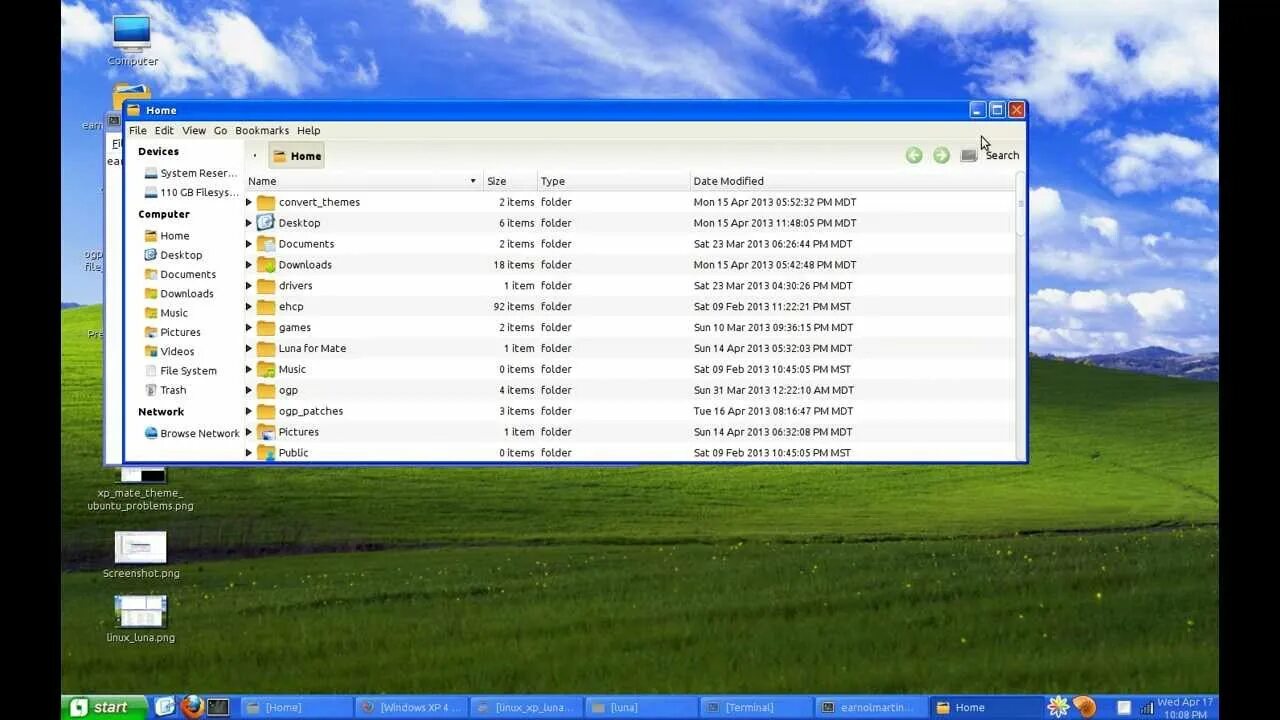The image size is (1280, 720).
Task: Open Downloads in the sidebar
Action: click(179, 294)
